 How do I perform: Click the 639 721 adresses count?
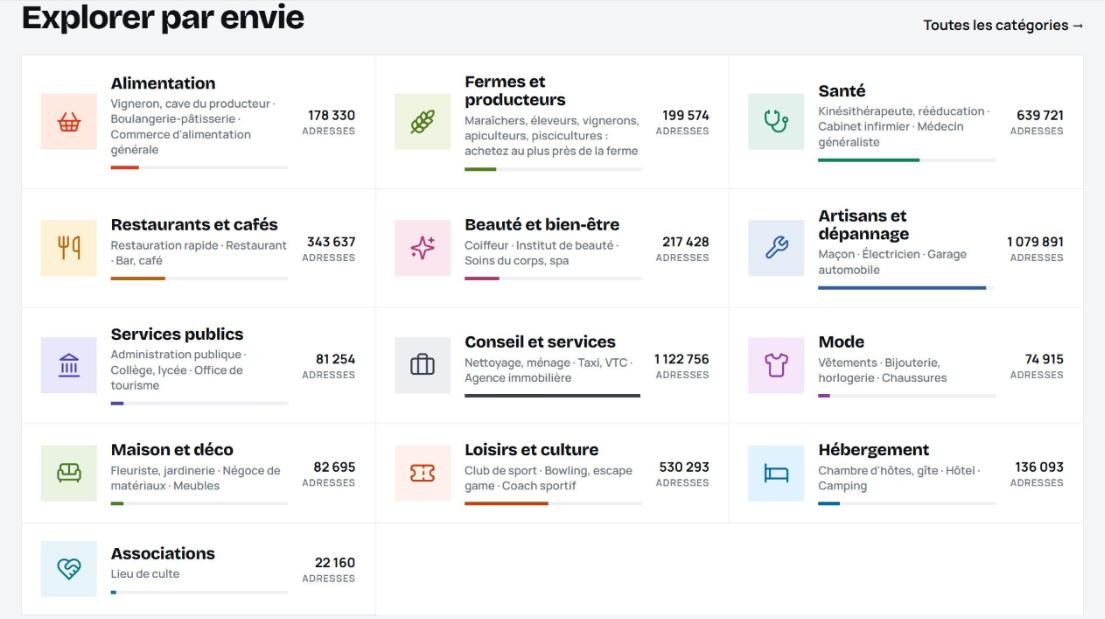(1037, 122)
